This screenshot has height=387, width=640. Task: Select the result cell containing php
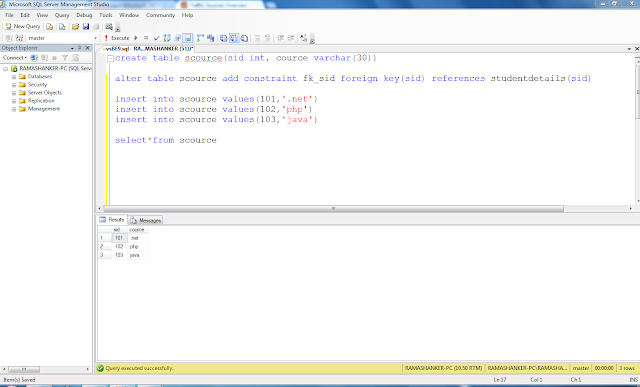click(x=137, y=246)
